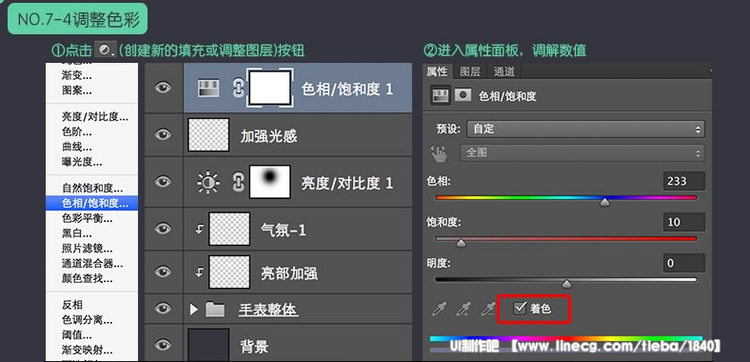Hide the 背景 layer
This screenshot has height=362, width=750.
click(x=163, y=344)
